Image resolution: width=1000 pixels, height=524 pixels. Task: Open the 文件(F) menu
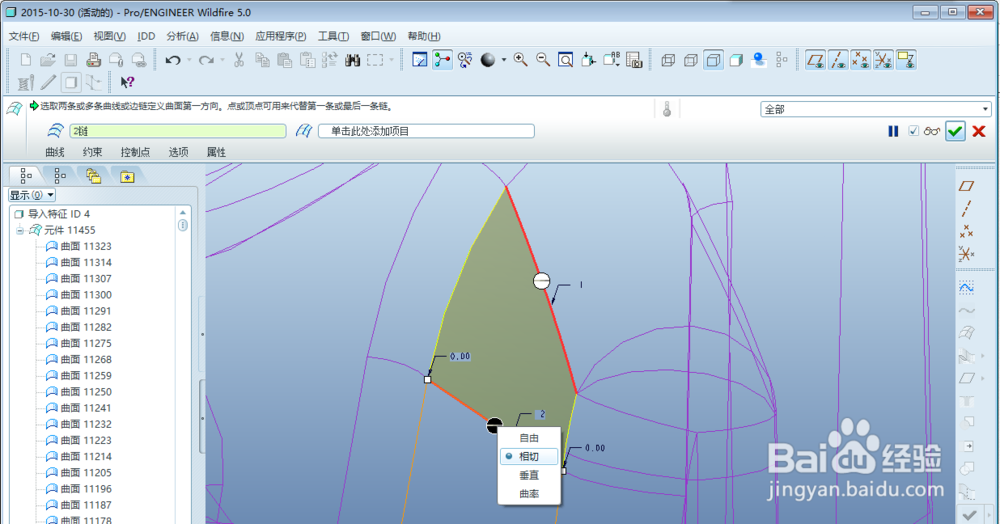[x=24, y=36]
